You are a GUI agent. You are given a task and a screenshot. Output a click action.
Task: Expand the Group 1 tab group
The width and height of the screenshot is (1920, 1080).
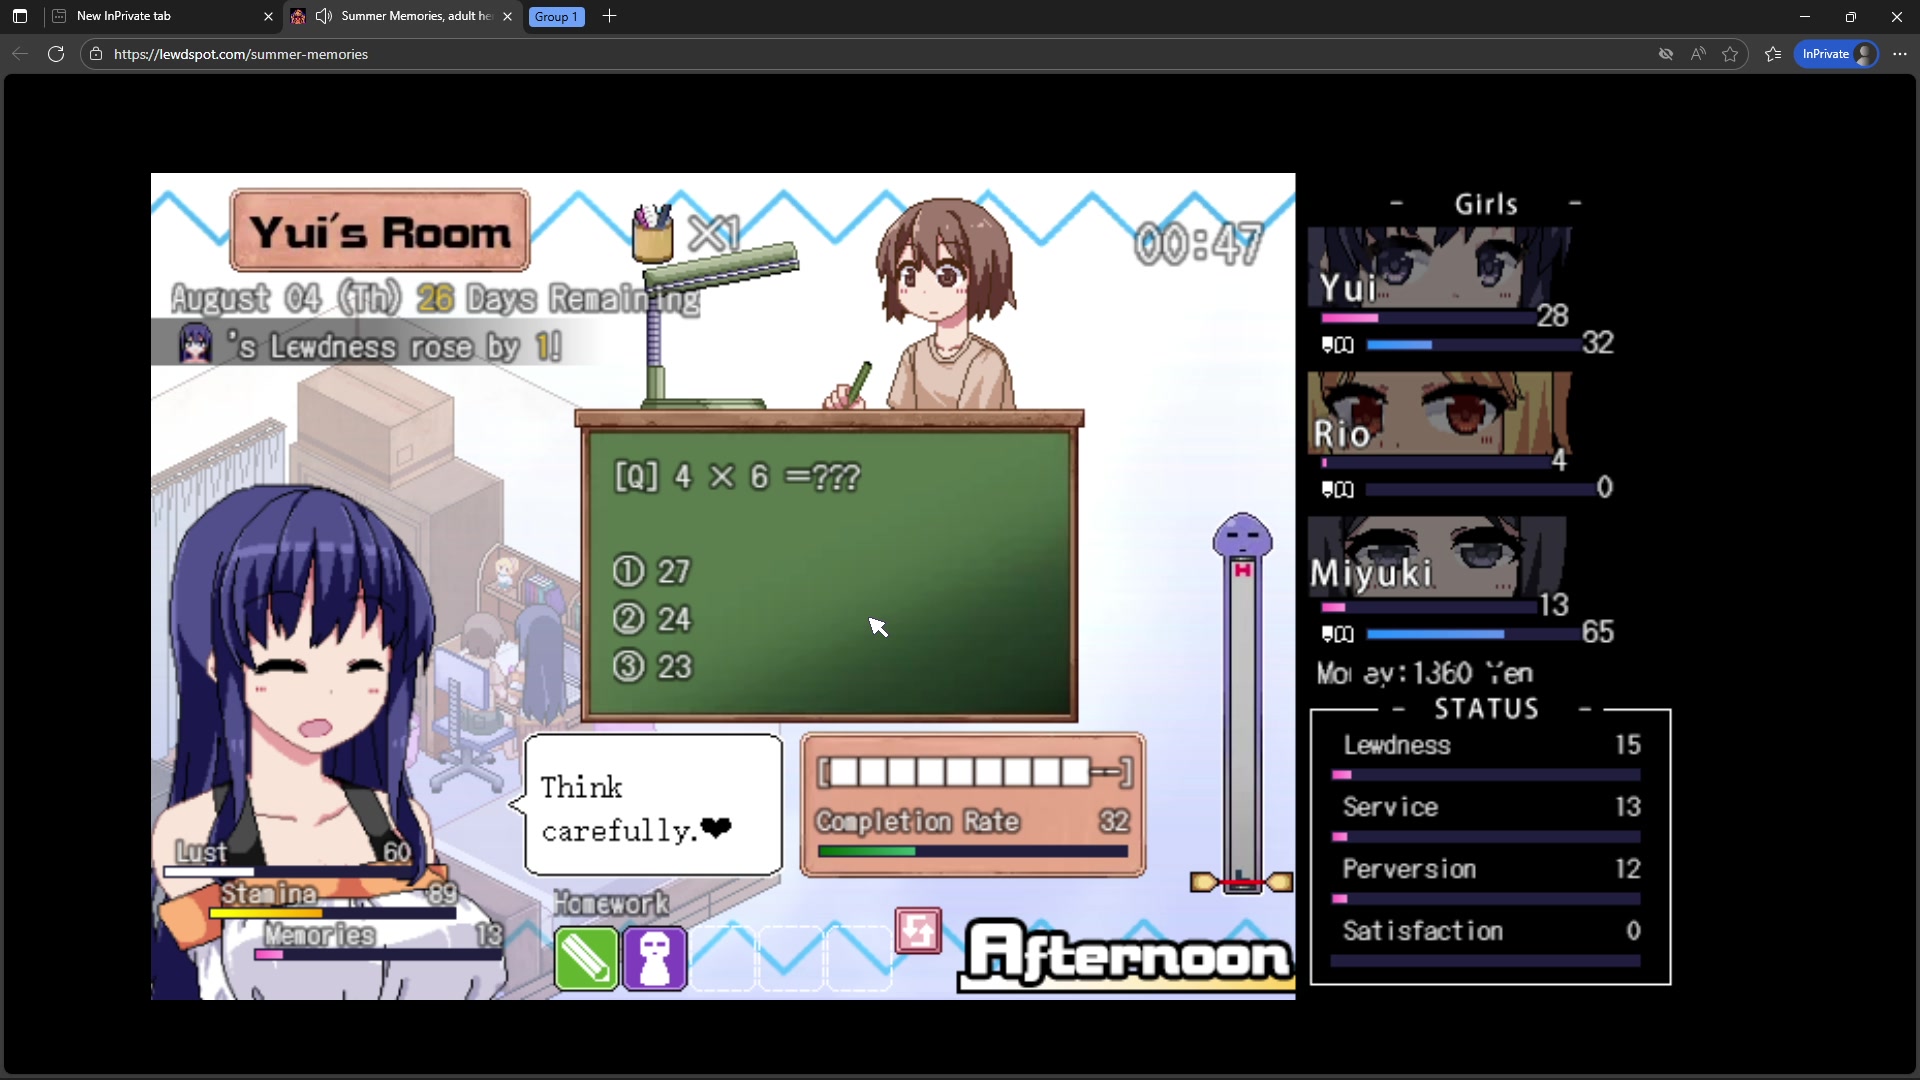pos(556,16)
